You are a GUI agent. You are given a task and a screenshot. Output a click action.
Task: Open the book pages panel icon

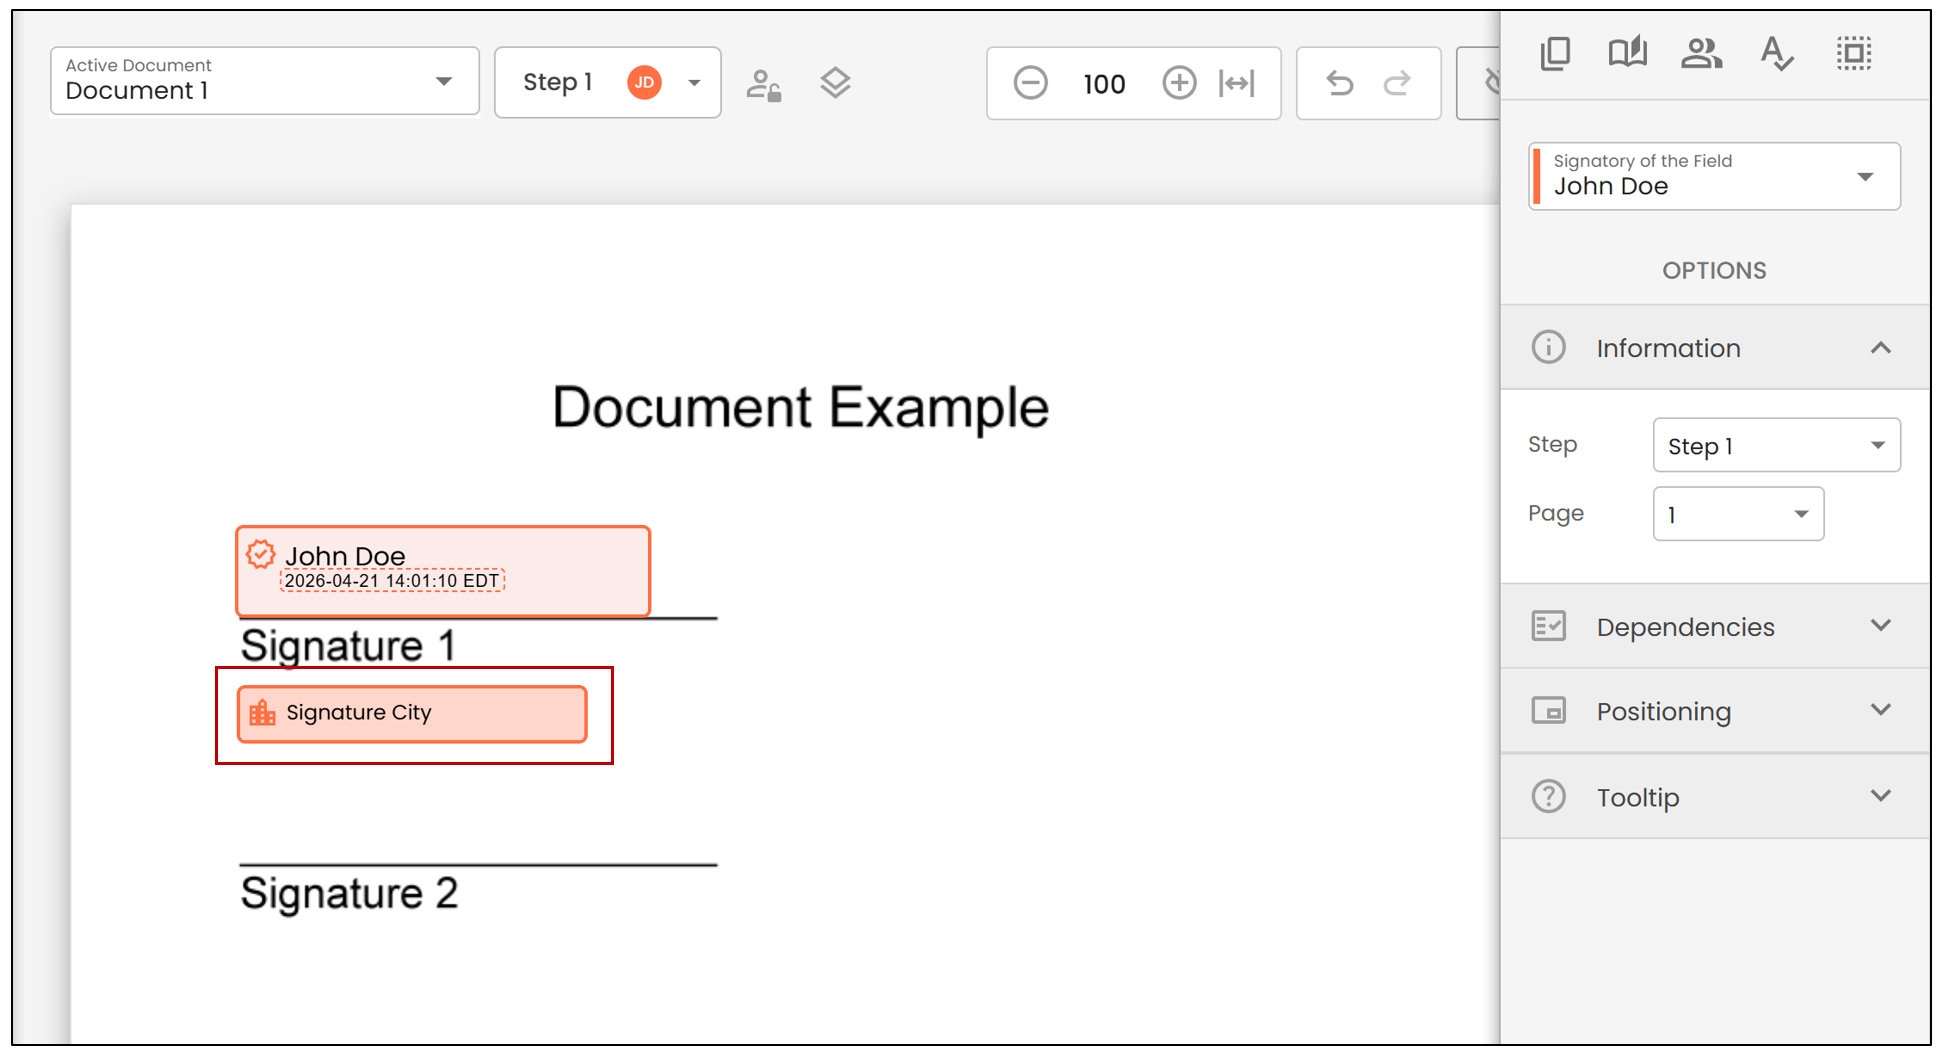pyautogui.click(x=1628, y=53)
